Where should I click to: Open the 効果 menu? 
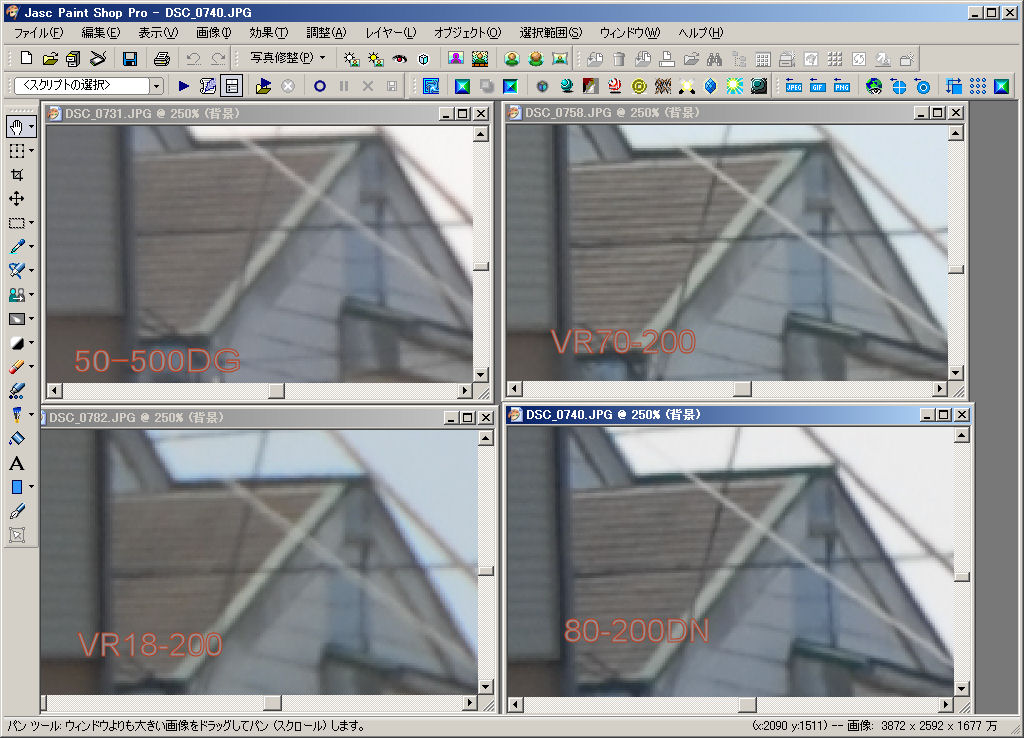(x=268, y=33)
